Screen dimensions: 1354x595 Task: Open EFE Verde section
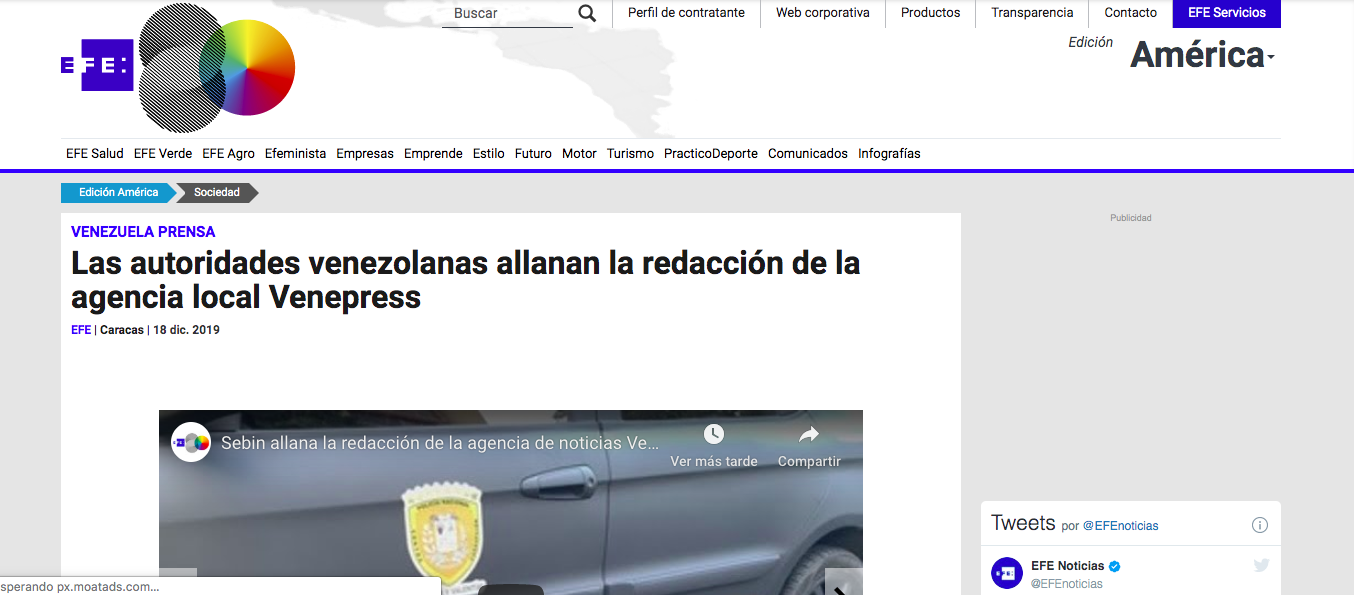(163, 154)
